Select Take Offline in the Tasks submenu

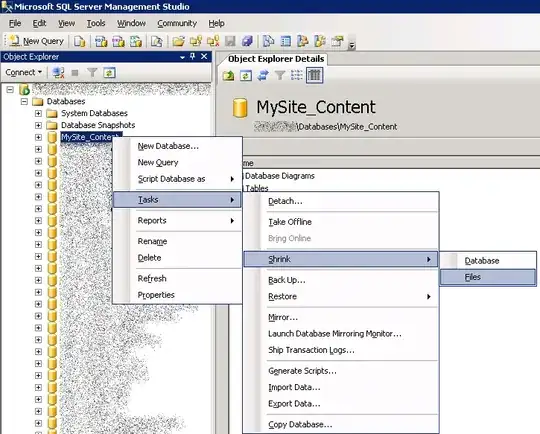pos(341,222)
